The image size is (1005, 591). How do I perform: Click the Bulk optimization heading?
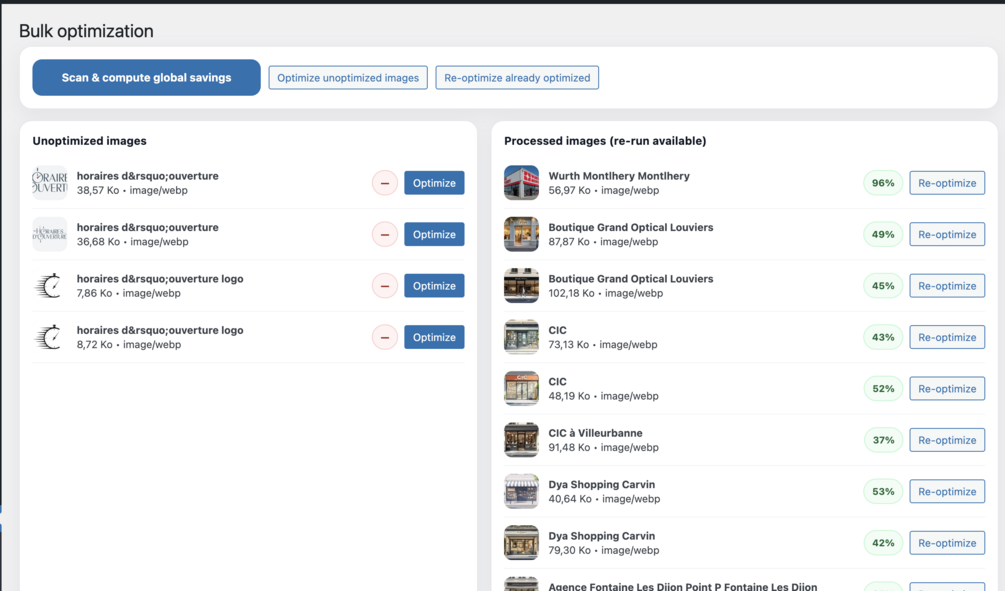tap(86, 31)
